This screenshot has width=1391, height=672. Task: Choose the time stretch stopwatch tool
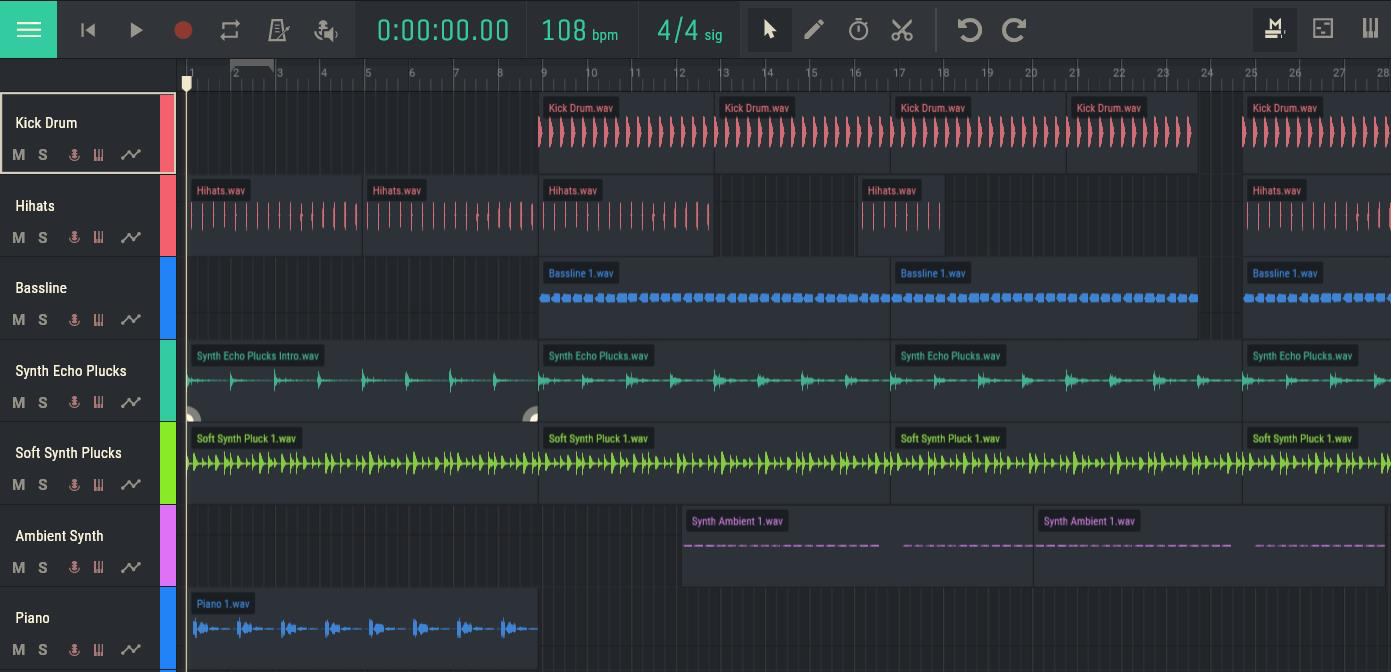(x=858, y=30)
